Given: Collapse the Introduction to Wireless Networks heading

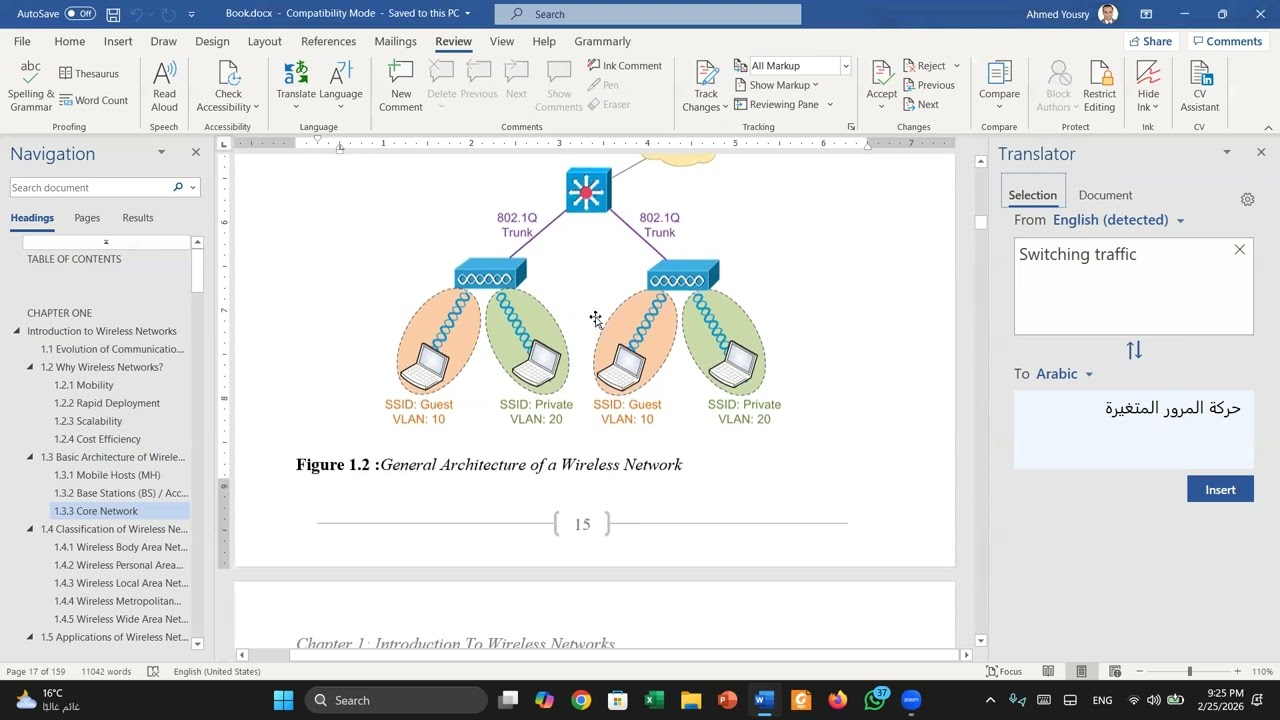Looking at the screenshot, I should click(x=17, y=331).
